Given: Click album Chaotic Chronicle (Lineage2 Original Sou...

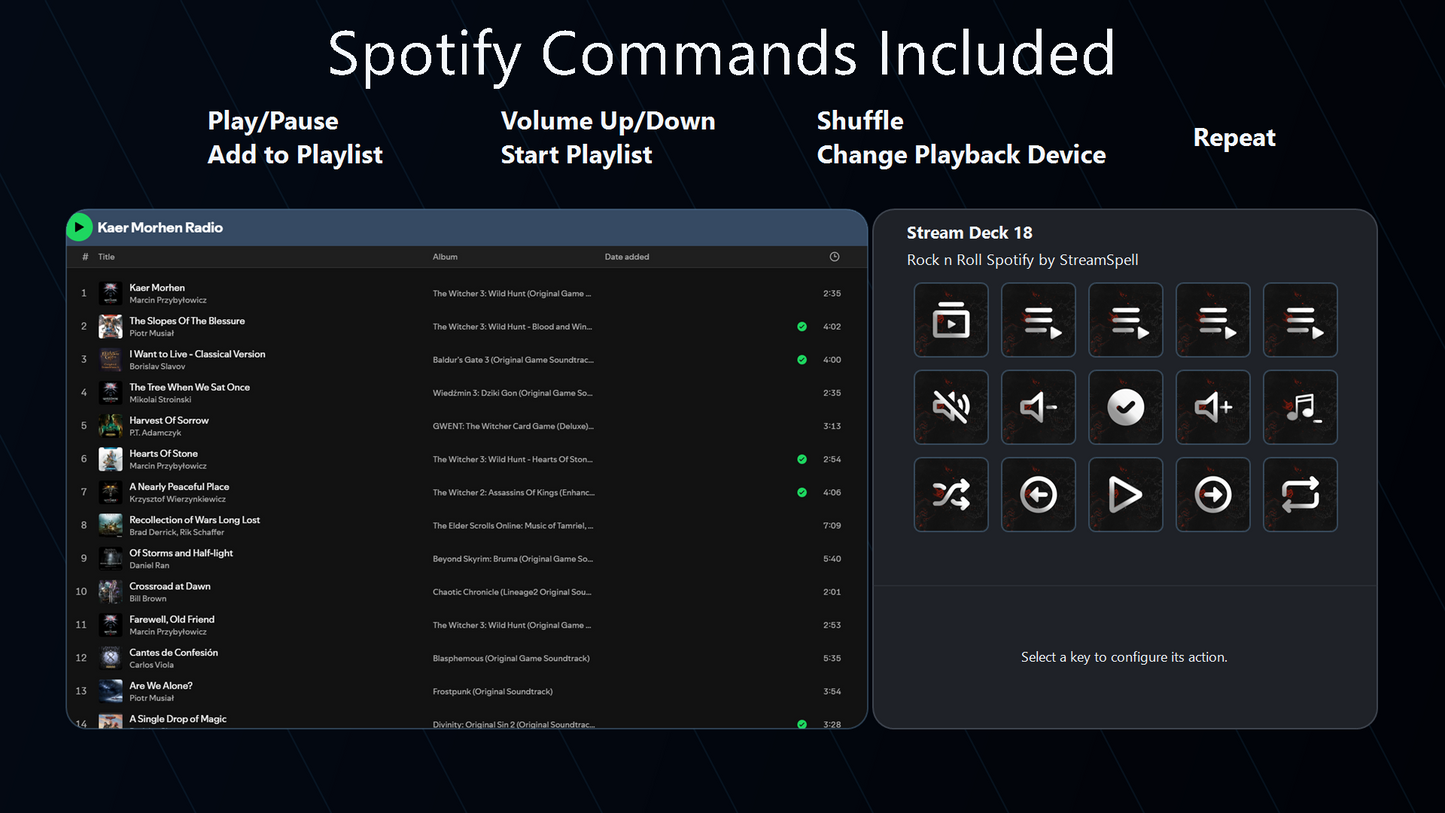Looking at the screenshot, I should pyautogui.click(x=513, y=592).
